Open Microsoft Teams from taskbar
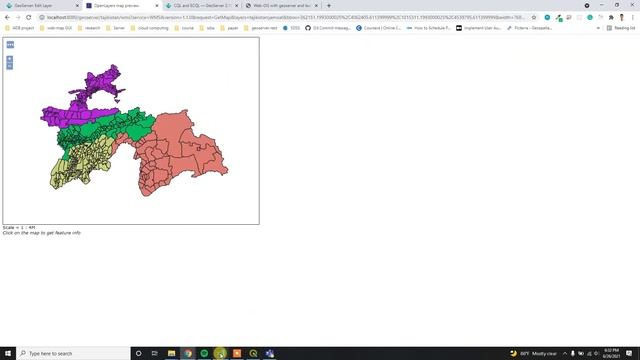The width and height of the screenshot is (640, 360). click(x=269, y=353)
